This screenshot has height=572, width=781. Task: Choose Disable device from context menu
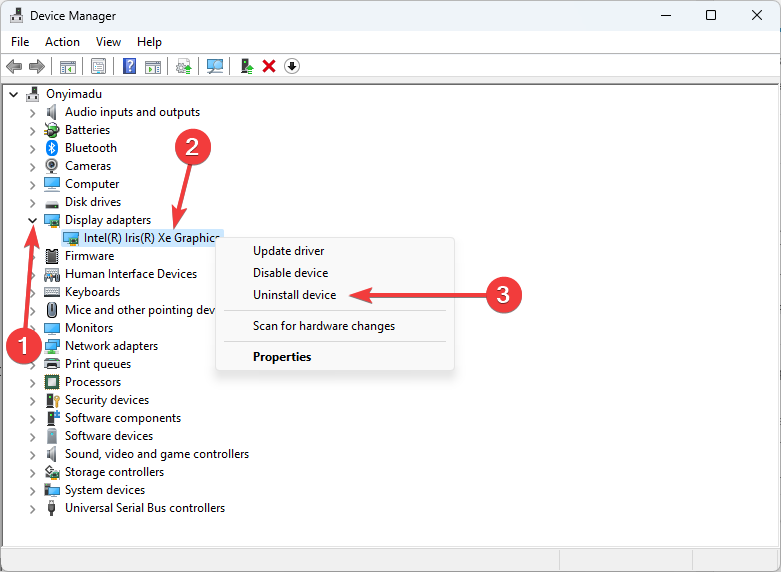pos(290,273)
